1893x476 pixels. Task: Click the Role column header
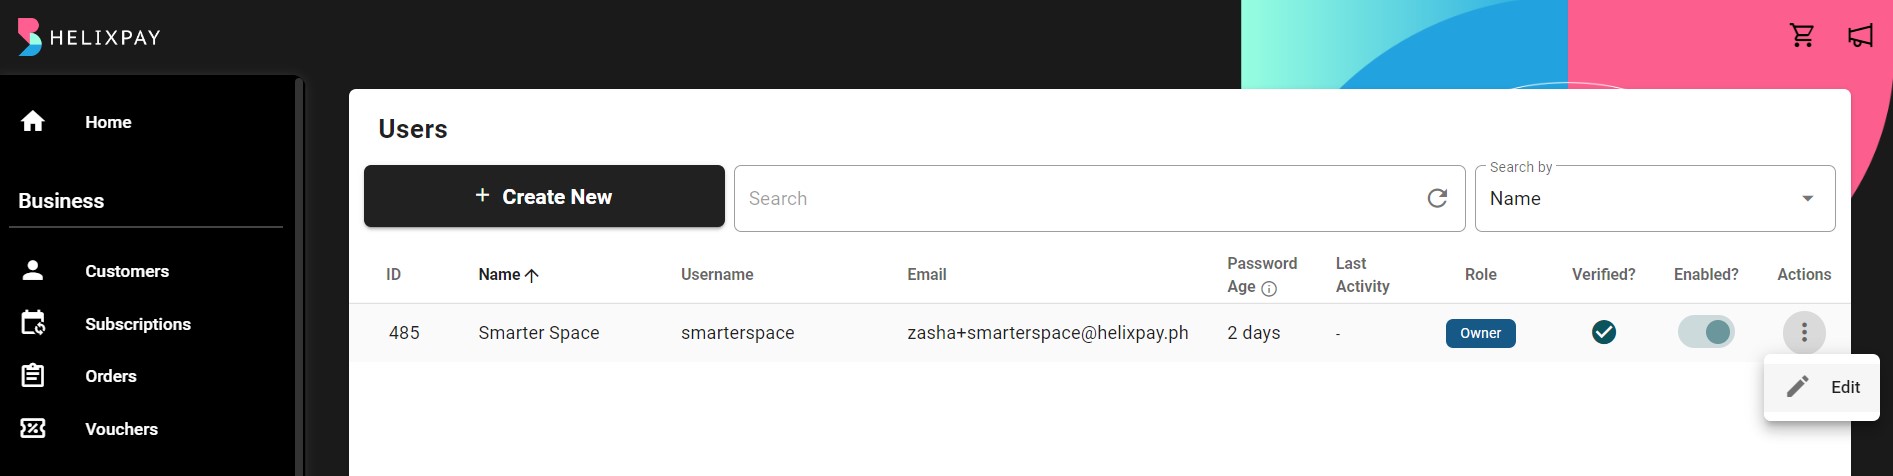(x=1481, y=274)
